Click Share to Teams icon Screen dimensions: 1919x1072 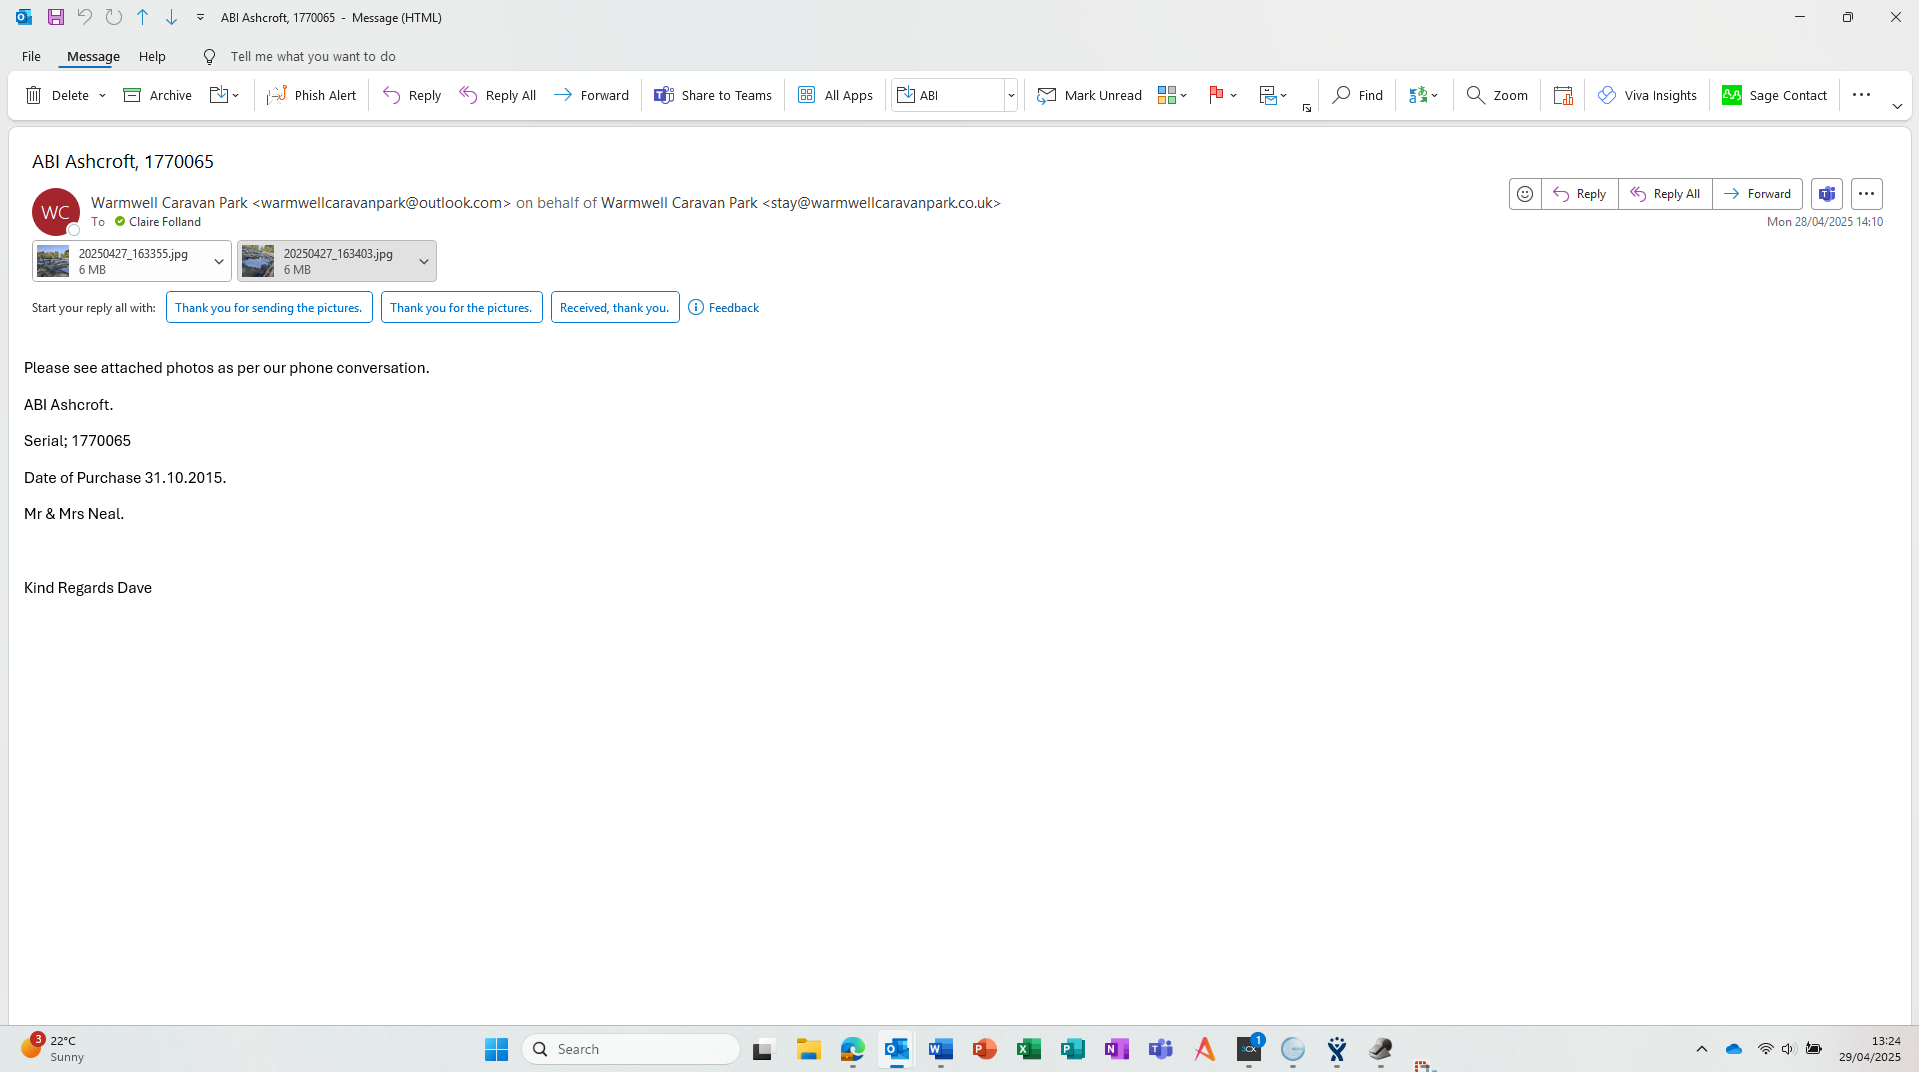pyautogui.click(x=664, y=95)
